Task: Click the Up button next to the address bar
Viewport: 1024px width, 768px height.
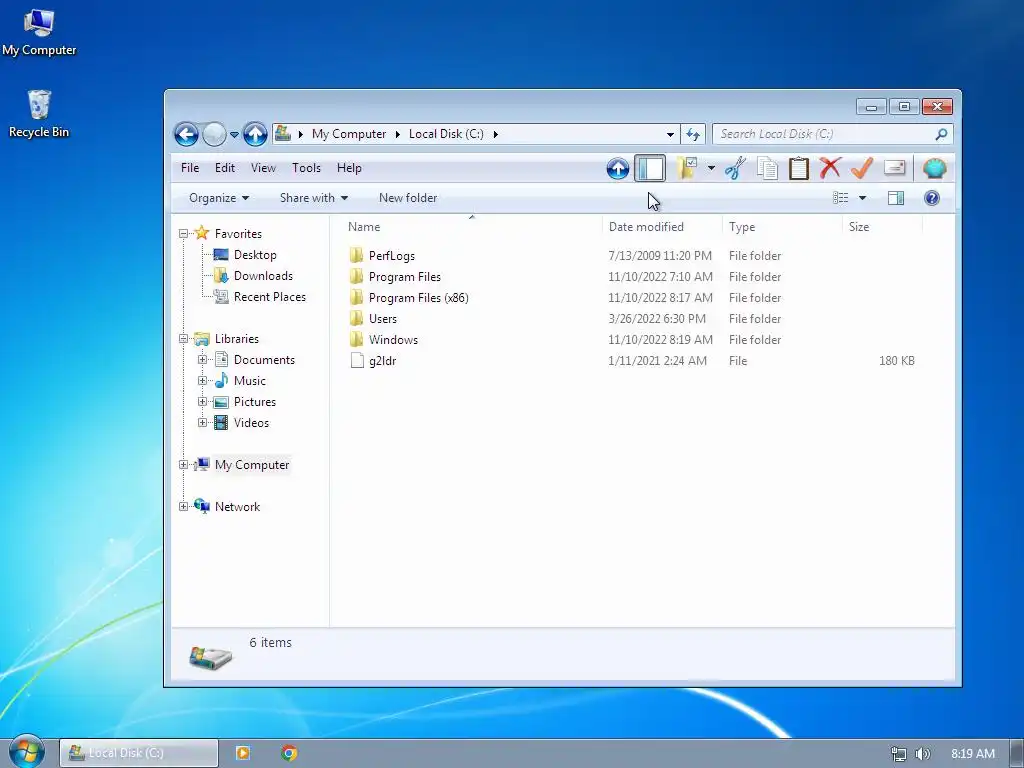Action: pyautogui.click(x=255, y=135)
